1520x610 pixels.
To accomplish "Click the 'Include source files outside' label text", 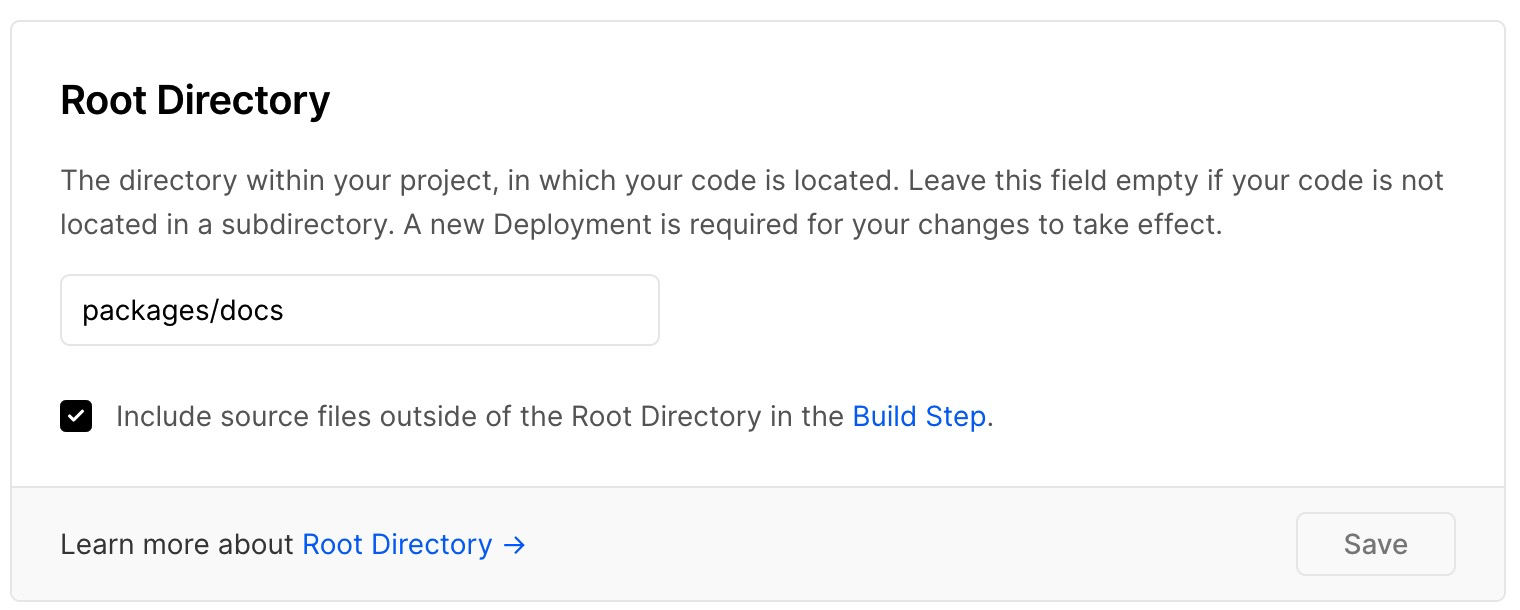I will [300, 416].
